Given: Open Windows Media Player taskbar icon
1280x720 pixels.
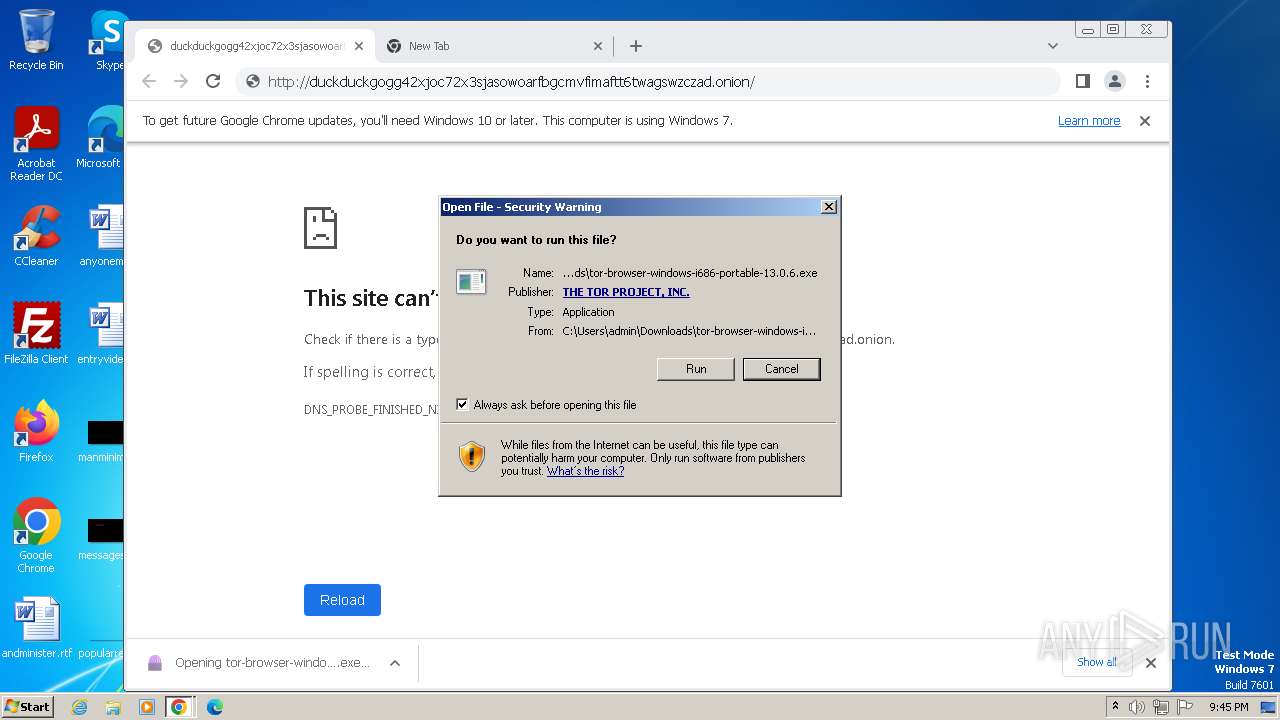Looking at the screenshot, I should click(147, 707).
